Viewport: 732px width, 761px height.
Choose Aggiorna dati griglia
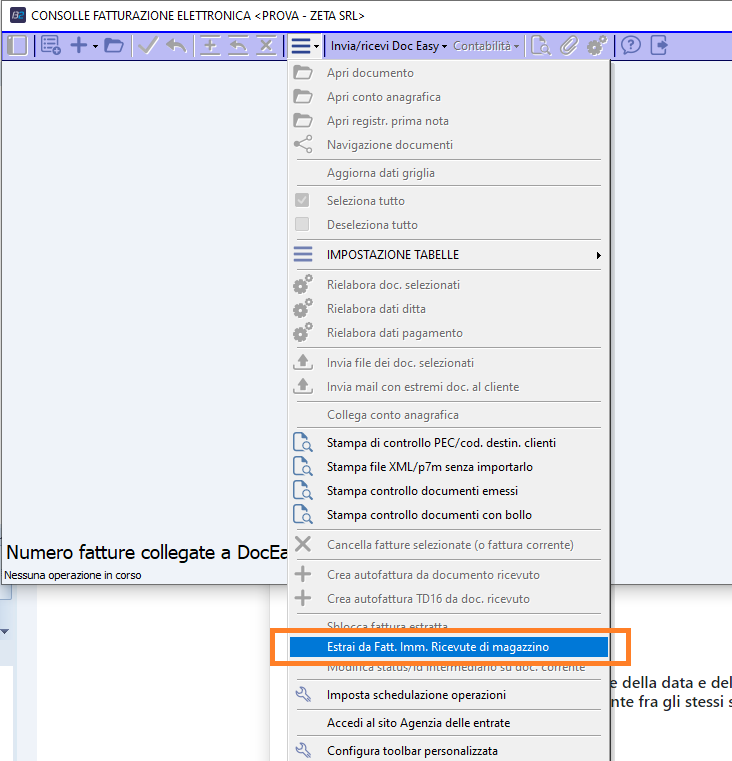(449, 173)
